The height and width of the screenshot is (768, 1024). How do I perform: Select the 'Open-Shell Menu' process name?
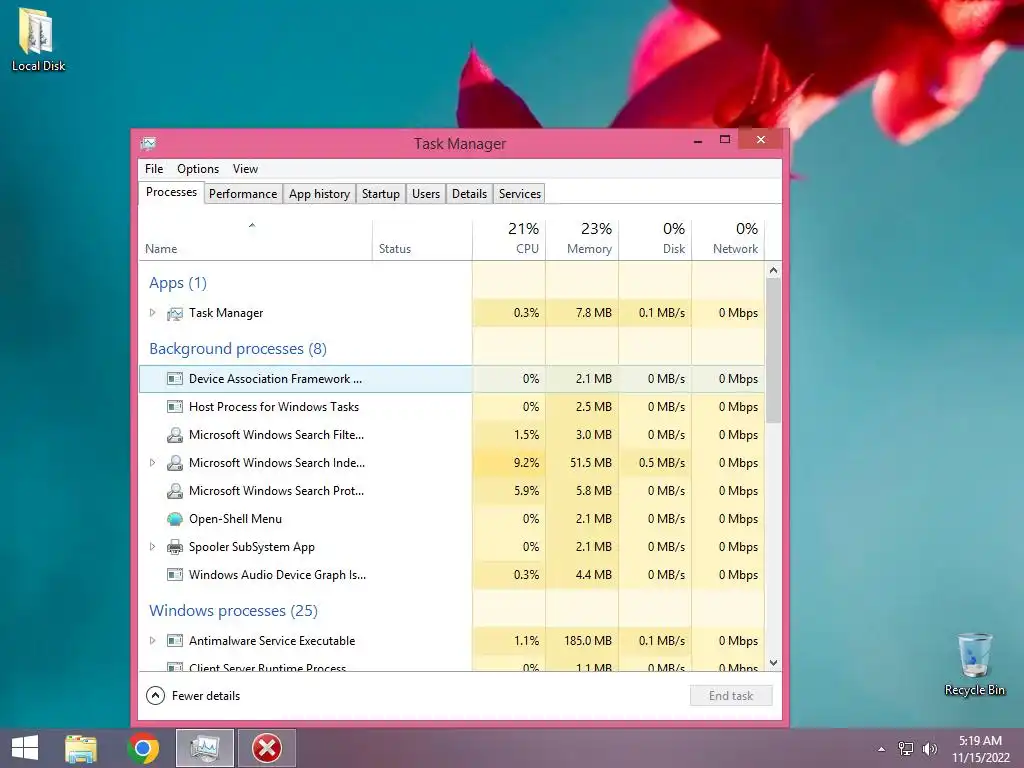tap(235, 519)
